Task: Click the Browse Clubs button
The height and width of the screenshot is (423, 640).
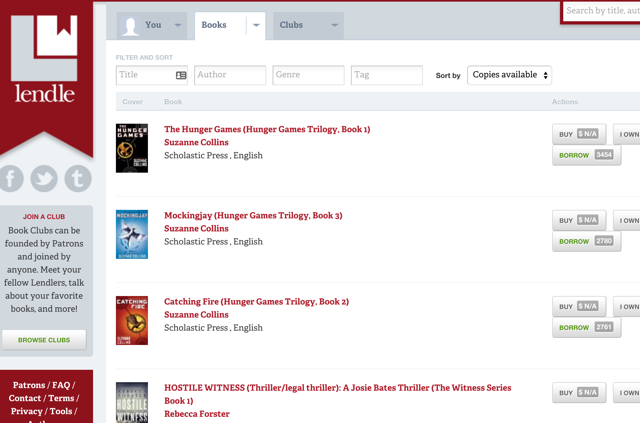Action: tap(44, 340)
